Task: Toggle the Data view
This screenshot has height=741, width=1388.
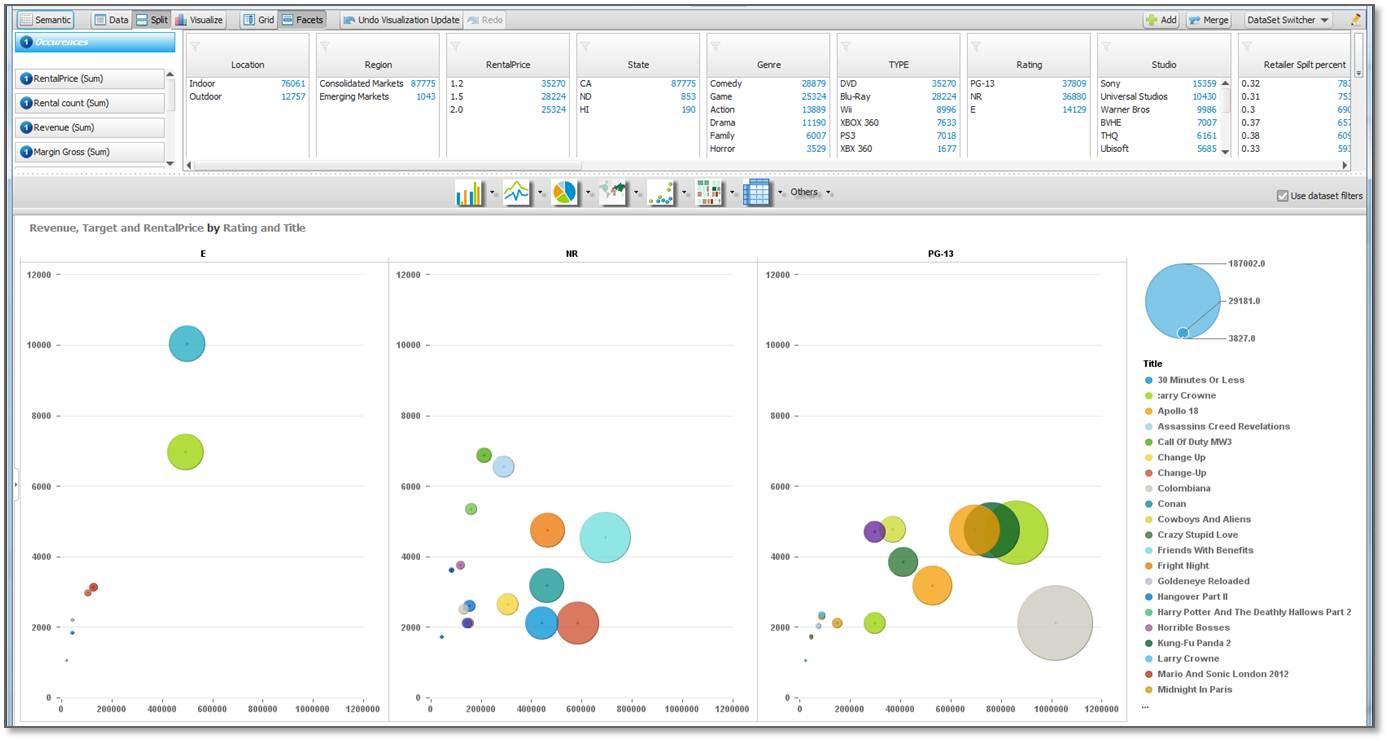Action: pyautogui.click(x=111, y=20)
